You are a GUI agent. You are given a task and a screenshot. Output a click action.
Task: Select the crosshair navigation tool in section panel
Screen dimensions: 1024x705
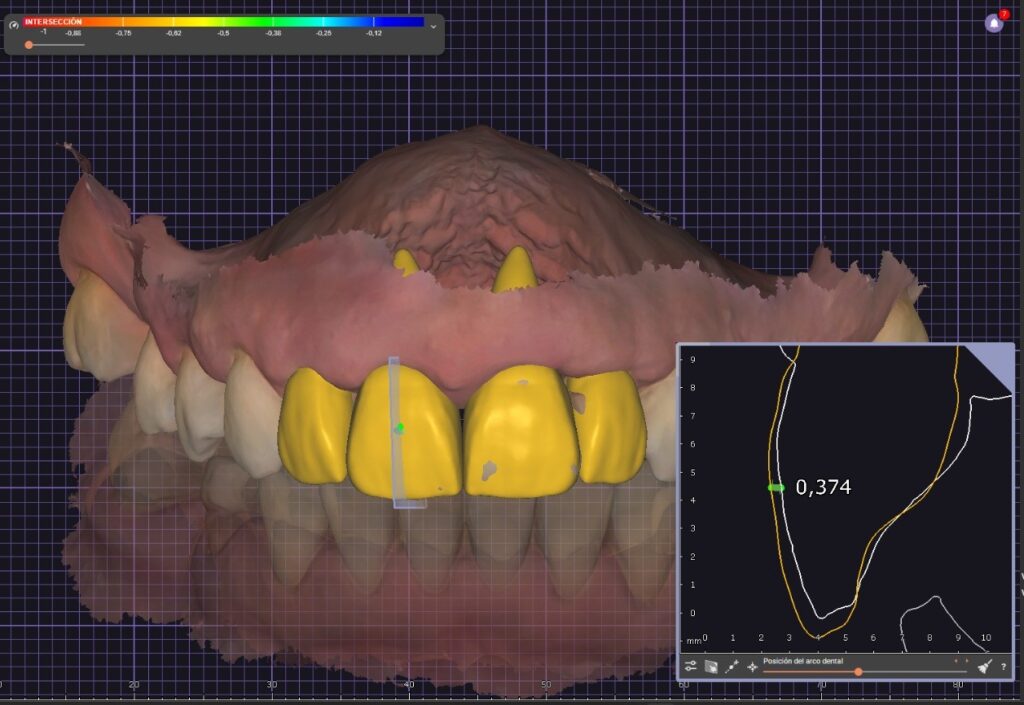[752, 666]
